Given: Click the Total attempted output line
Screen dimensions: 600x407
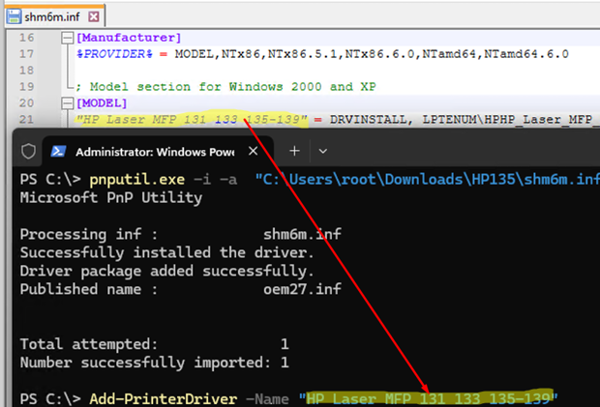Looking at the screenshot, I should [154, 344].
